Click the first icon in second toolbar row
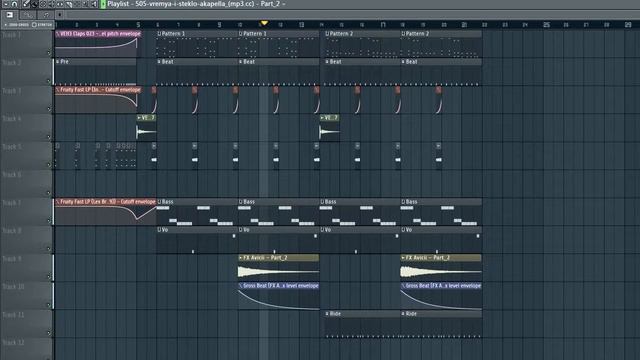 pyautogui.click(x=9, y=15)
